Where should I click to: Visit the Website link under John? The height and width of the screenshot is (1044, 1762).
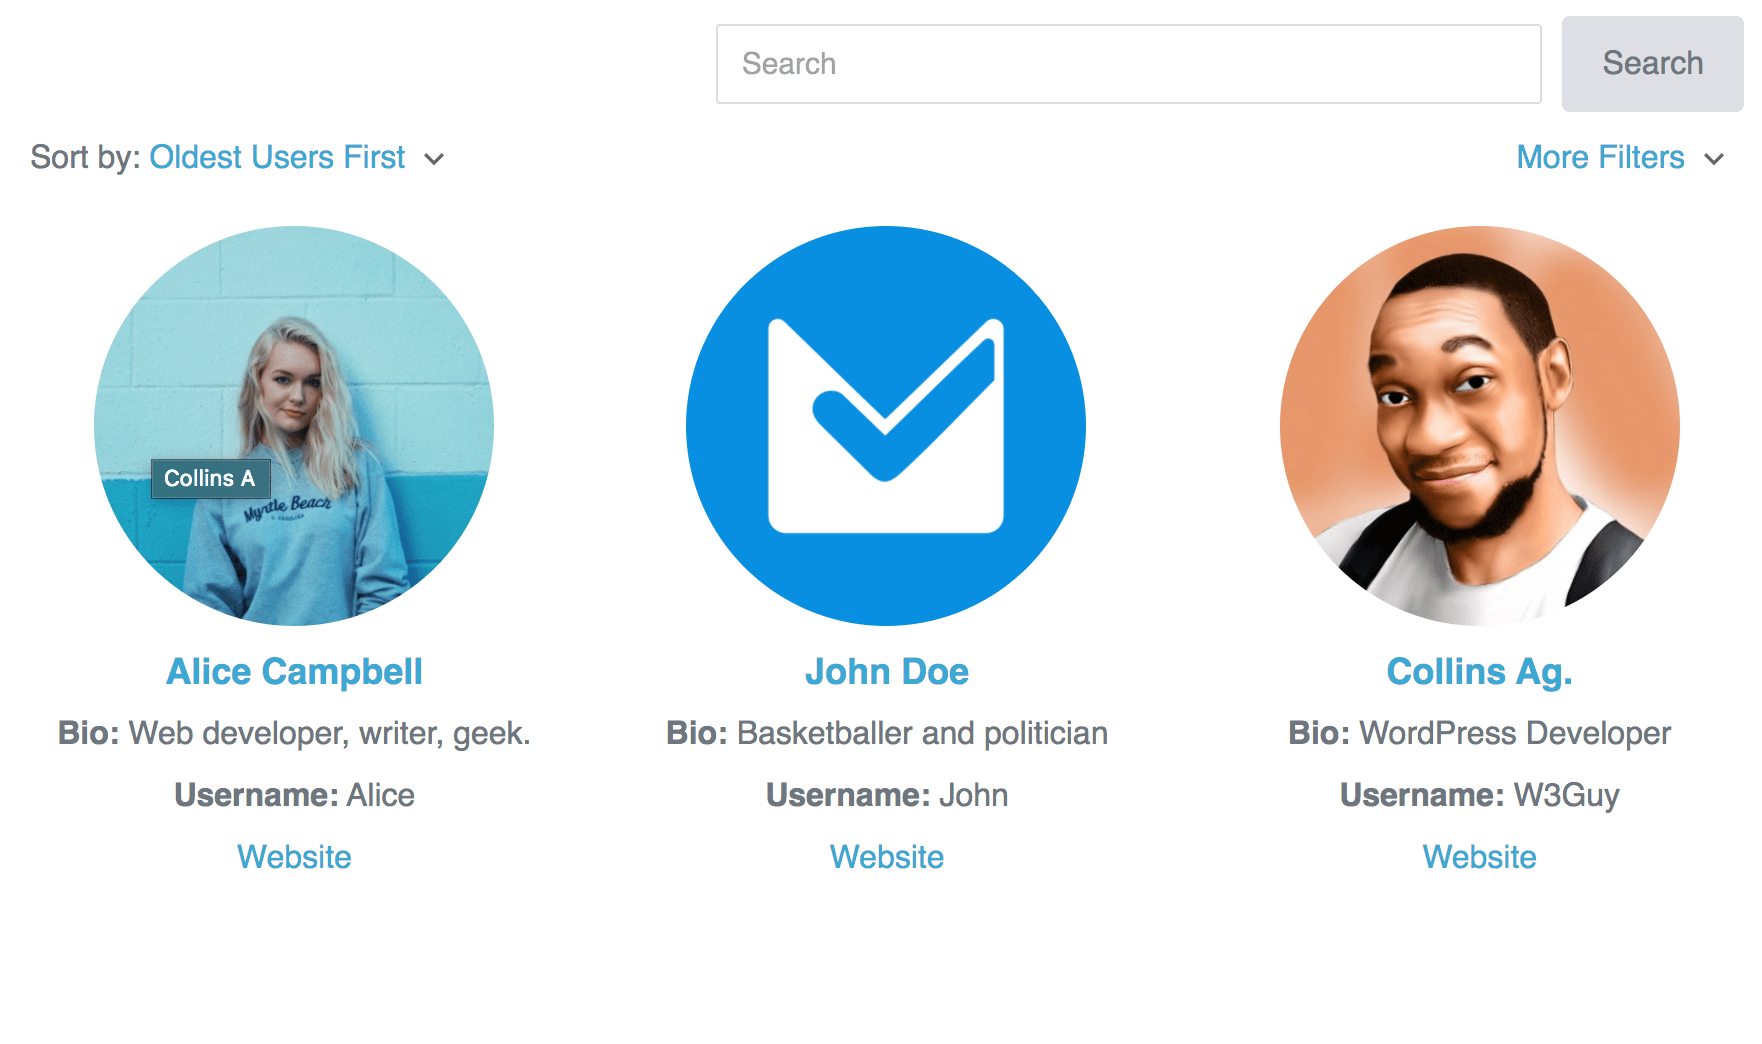pyautogui.click(x=886, y=857)
